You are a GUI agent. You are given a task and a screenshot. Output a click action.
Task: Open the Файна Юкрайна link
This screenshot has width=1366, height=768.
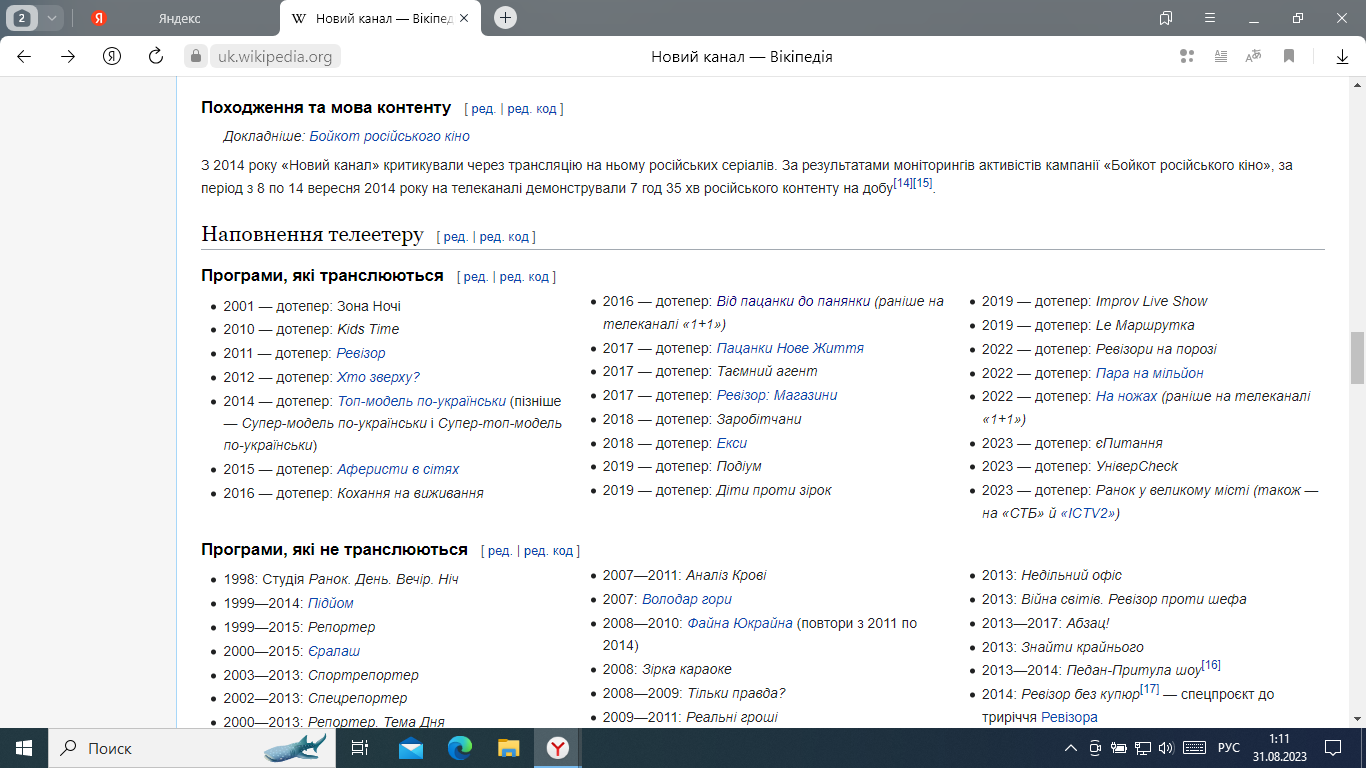pyautogui.click(x=740, y=623)
